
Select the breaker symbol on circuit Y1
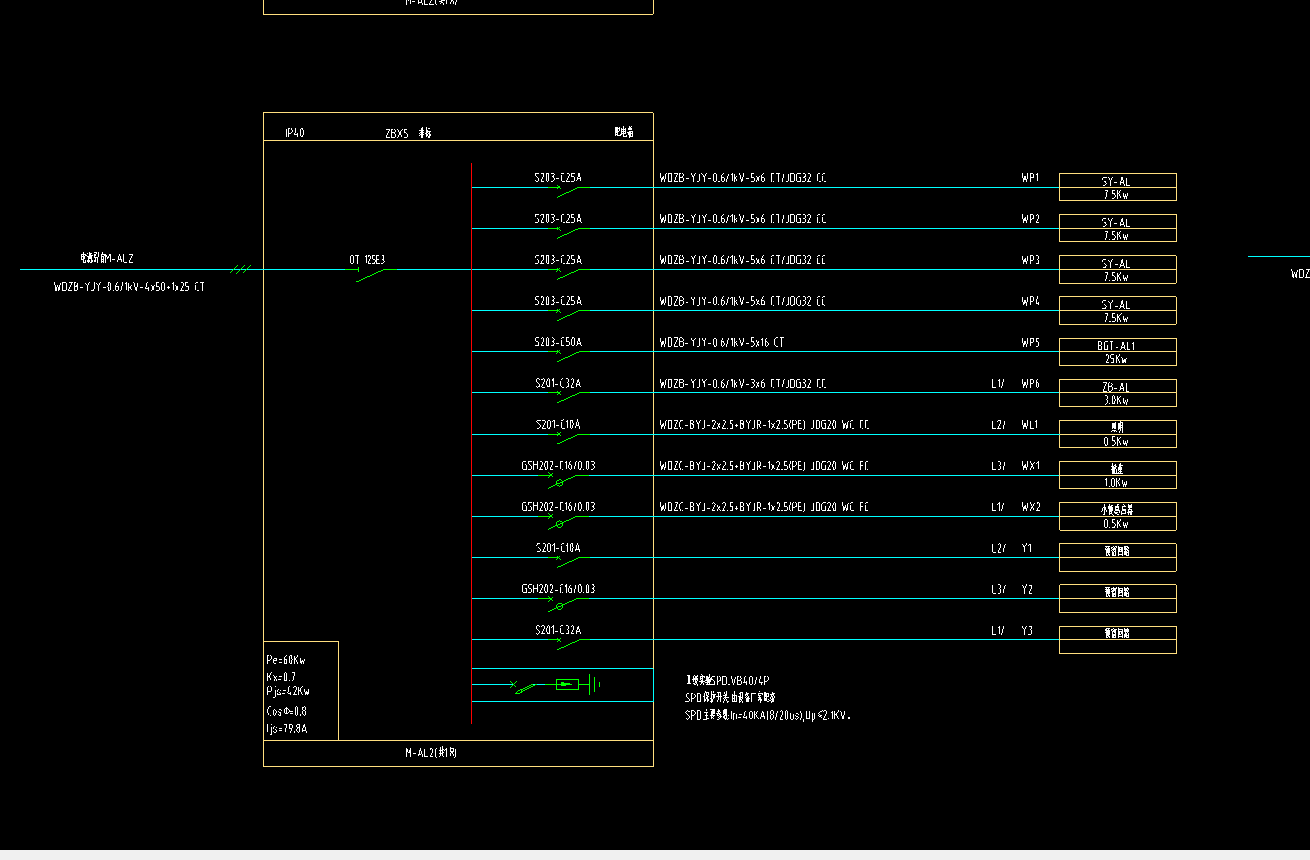tap(570, 560)
